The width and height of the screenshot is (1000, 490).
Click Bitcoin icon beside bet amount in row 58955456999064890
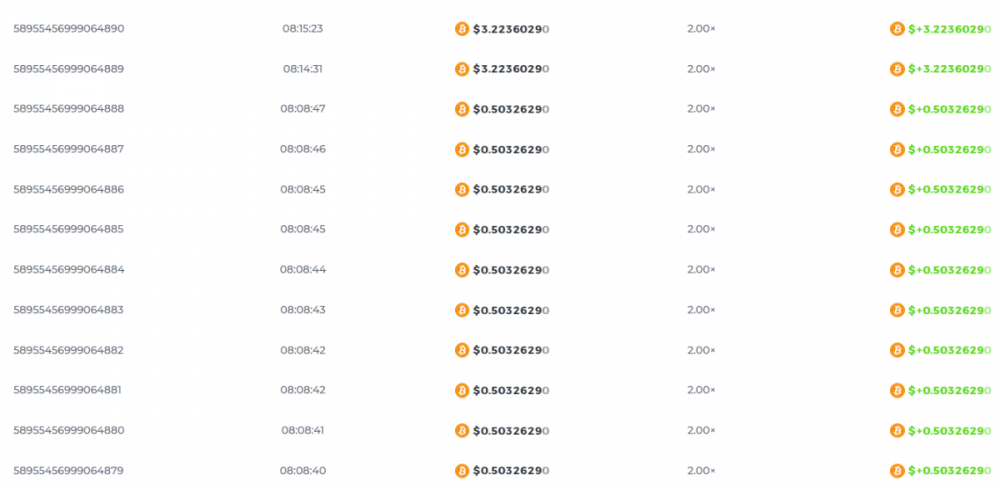(462, 29)
